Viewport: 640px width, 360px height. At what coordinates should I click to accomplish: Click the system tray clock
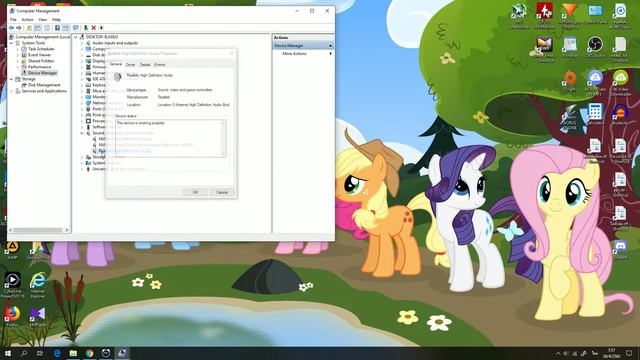(x=611, y=353)
